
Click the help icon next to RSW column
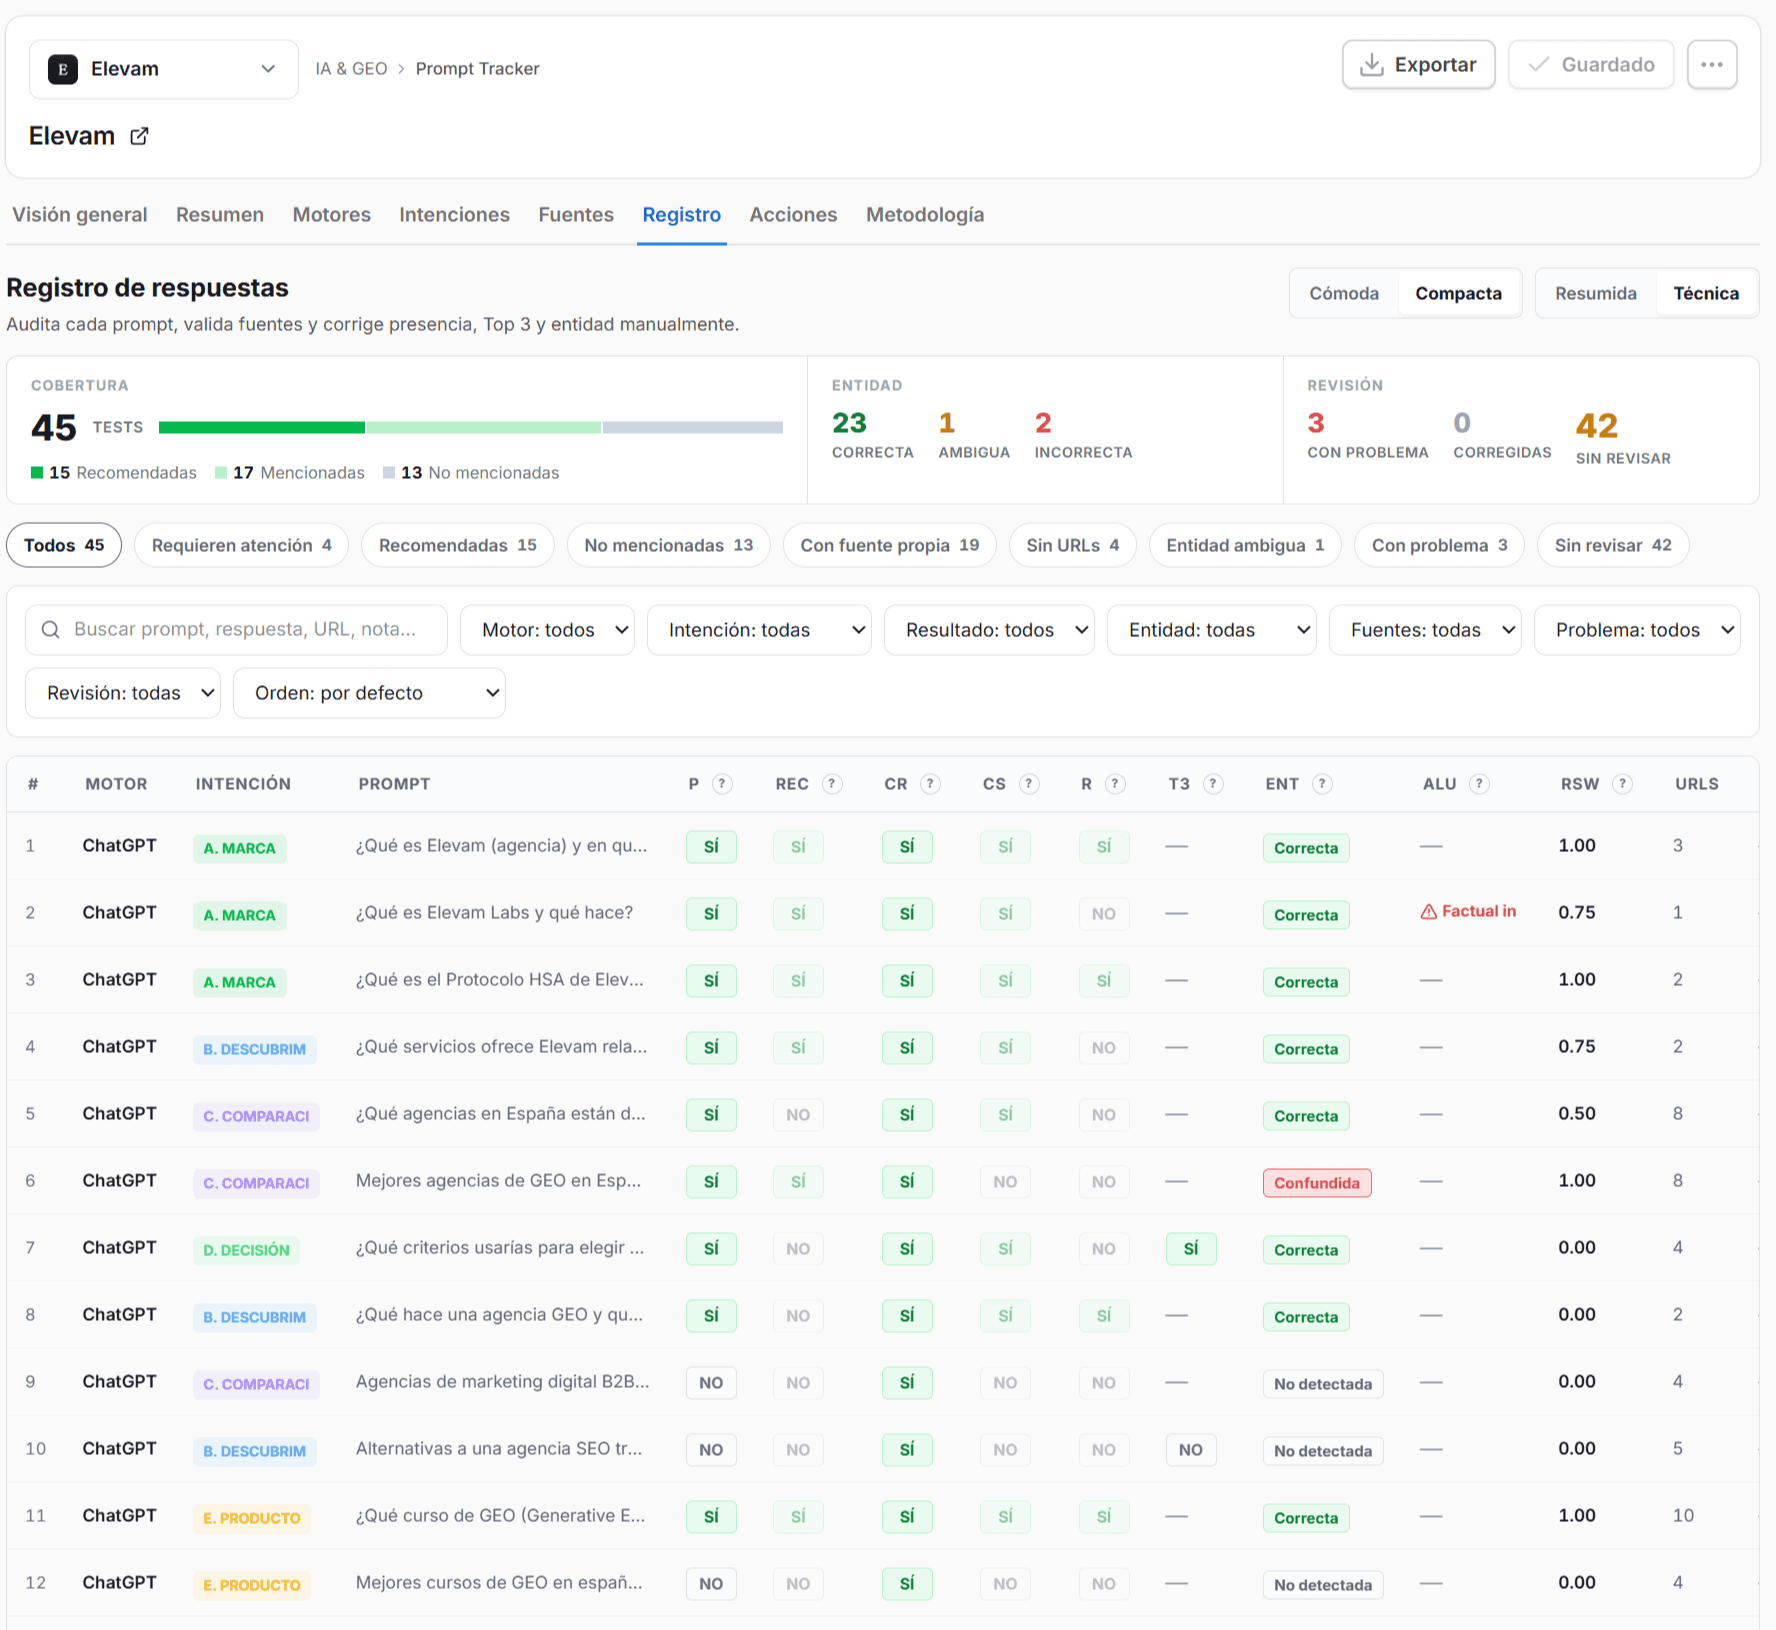tap(1623, 784)
